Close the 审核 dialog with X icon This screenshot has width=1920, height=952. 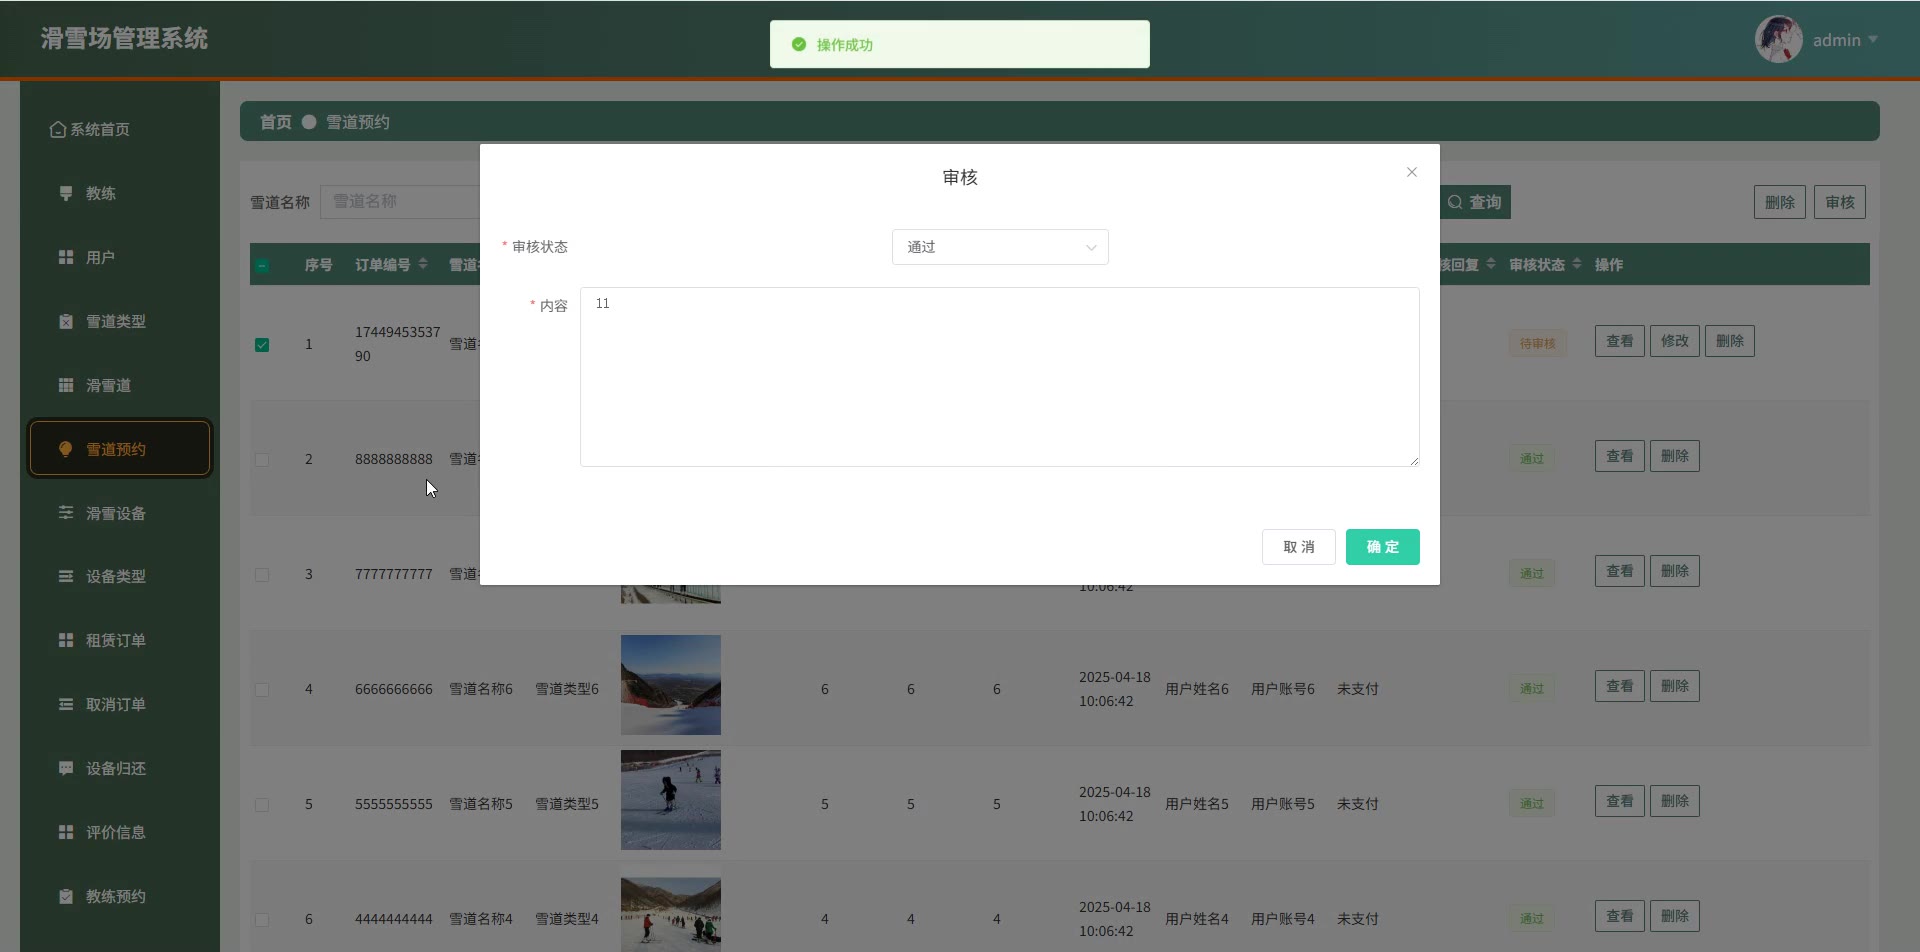pyautogui.click(x=1411, y=172)
